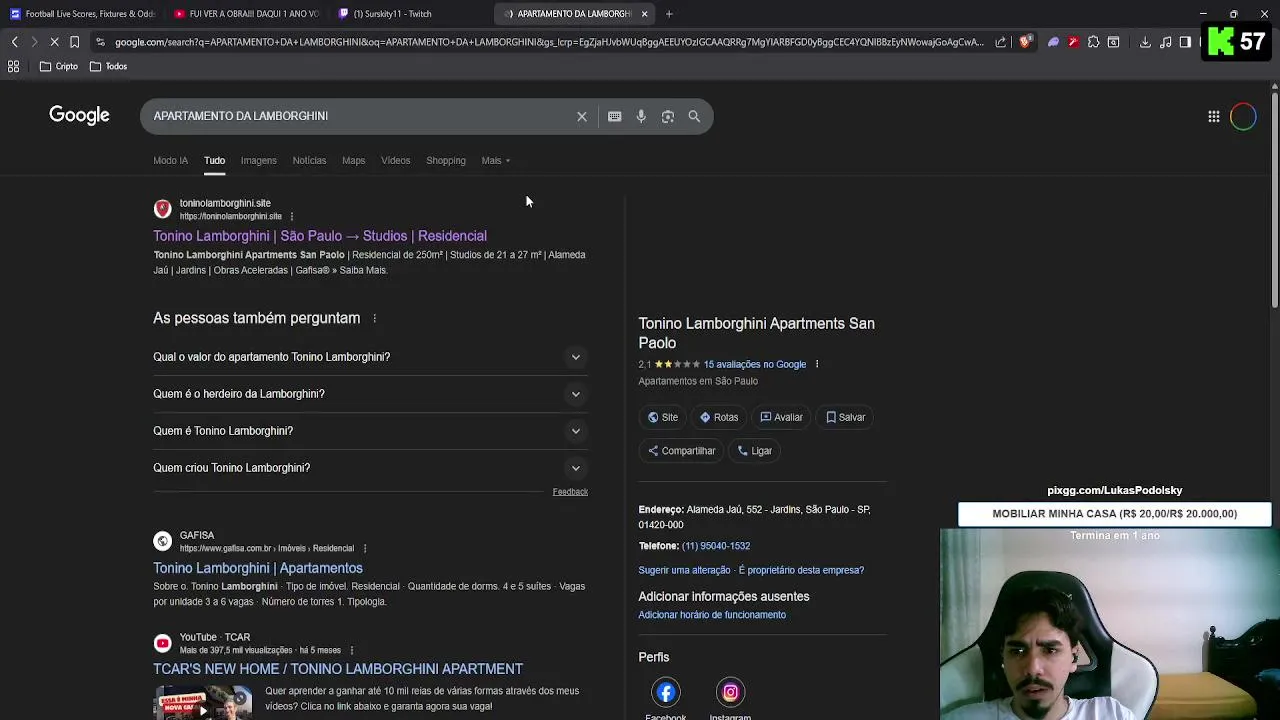Image resolution: width=1280 pixels, height=720 pixels.
Task: Open more options beside reviews count
Action: (817, 364)
